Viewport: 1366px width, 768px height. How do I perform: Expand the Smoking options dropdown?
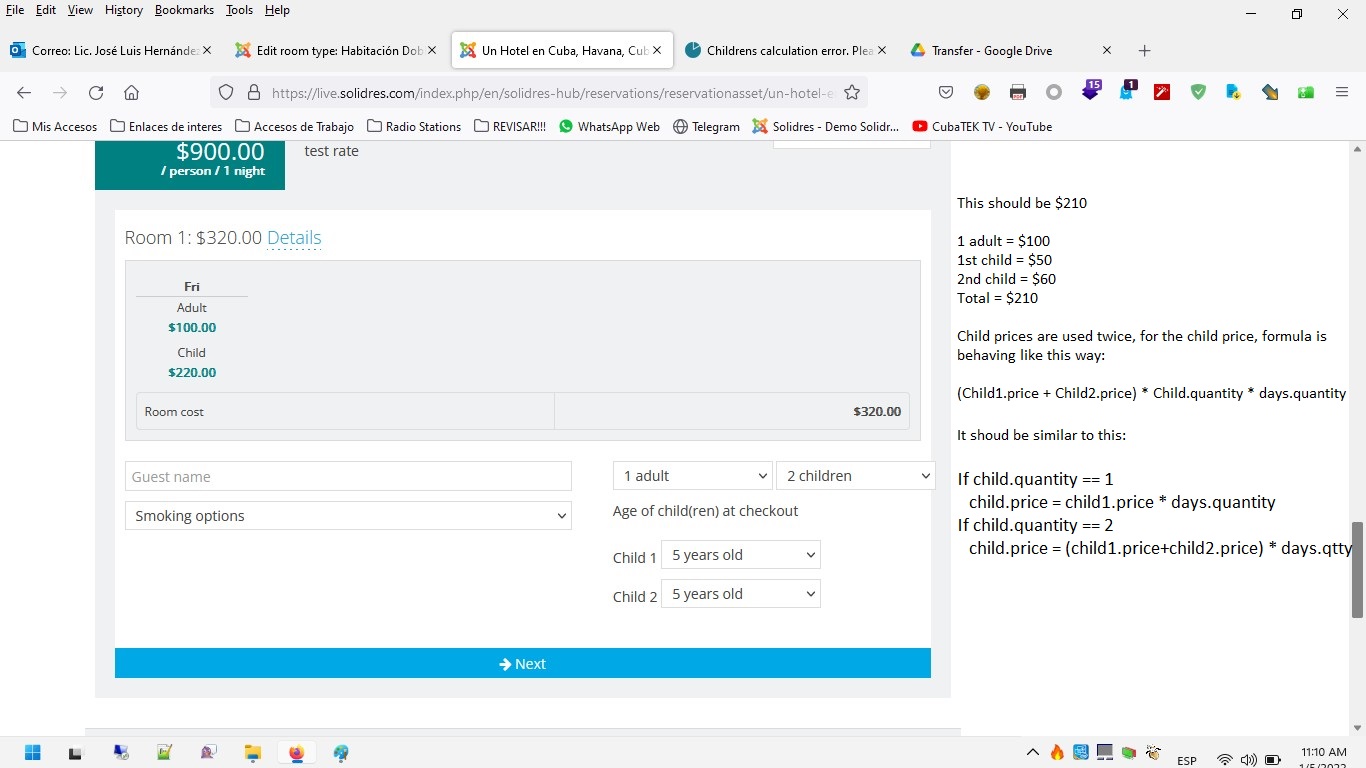click(348, 516)
